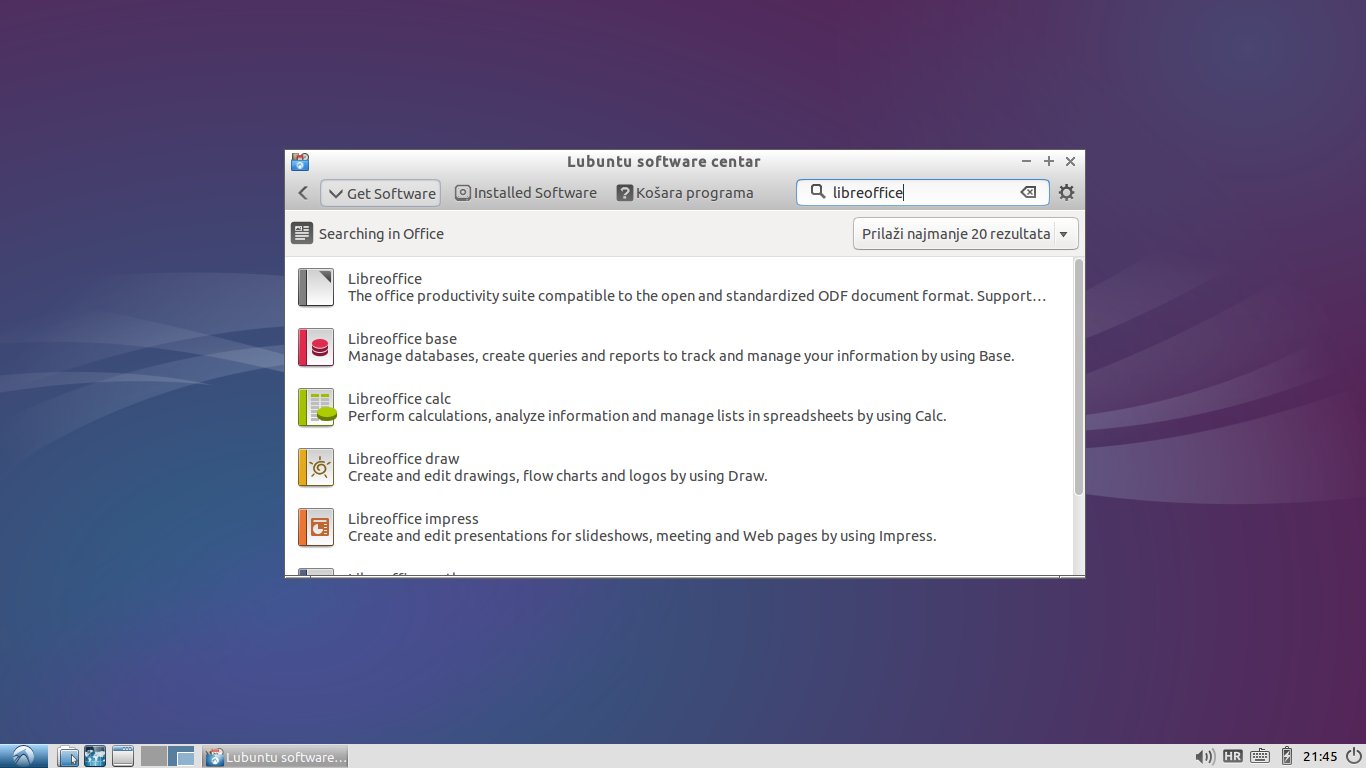Switch to the Installed Software tab
1366x768 pixels.
point(525,193)
